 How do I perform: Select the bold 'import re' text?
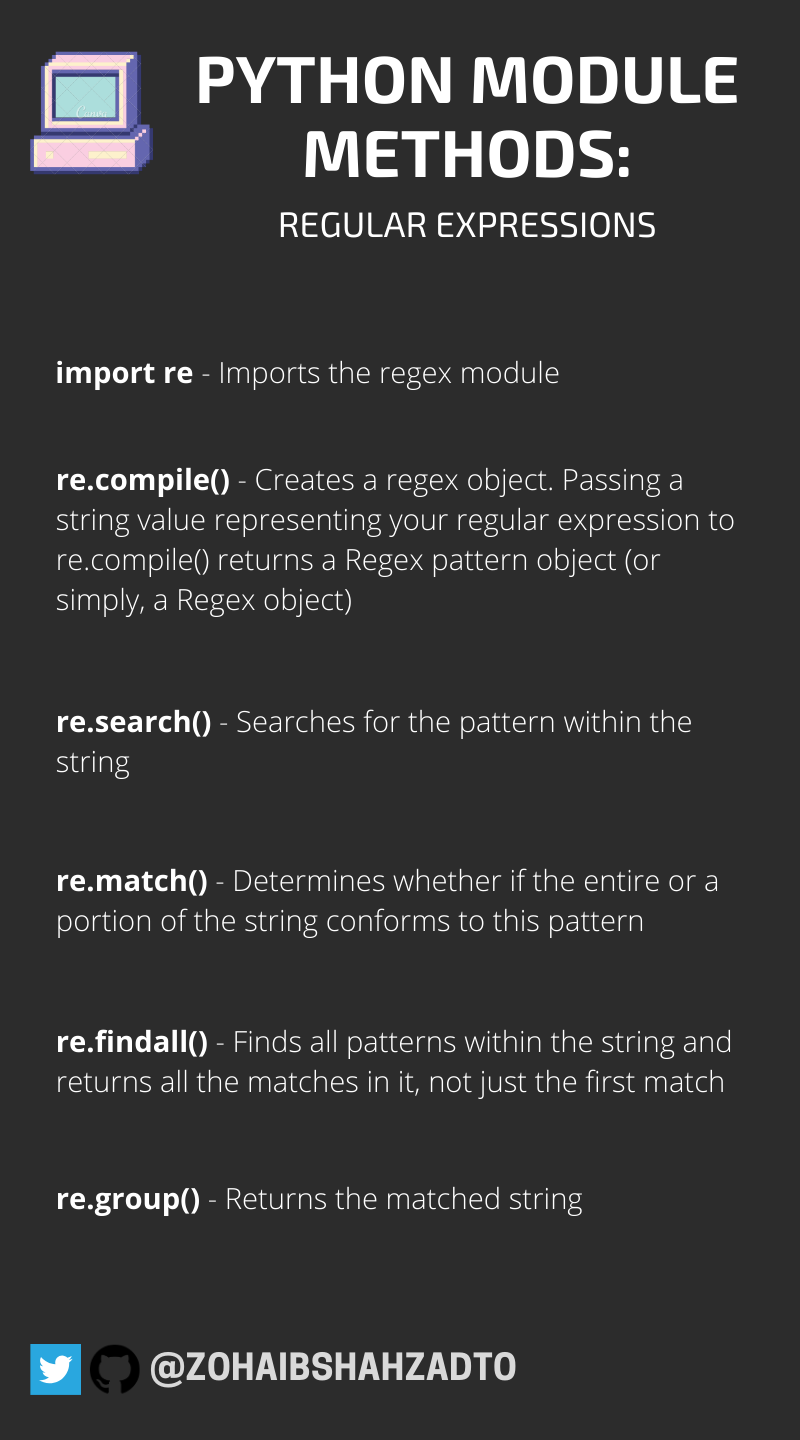pyautogui.click(x=124, y=373)
